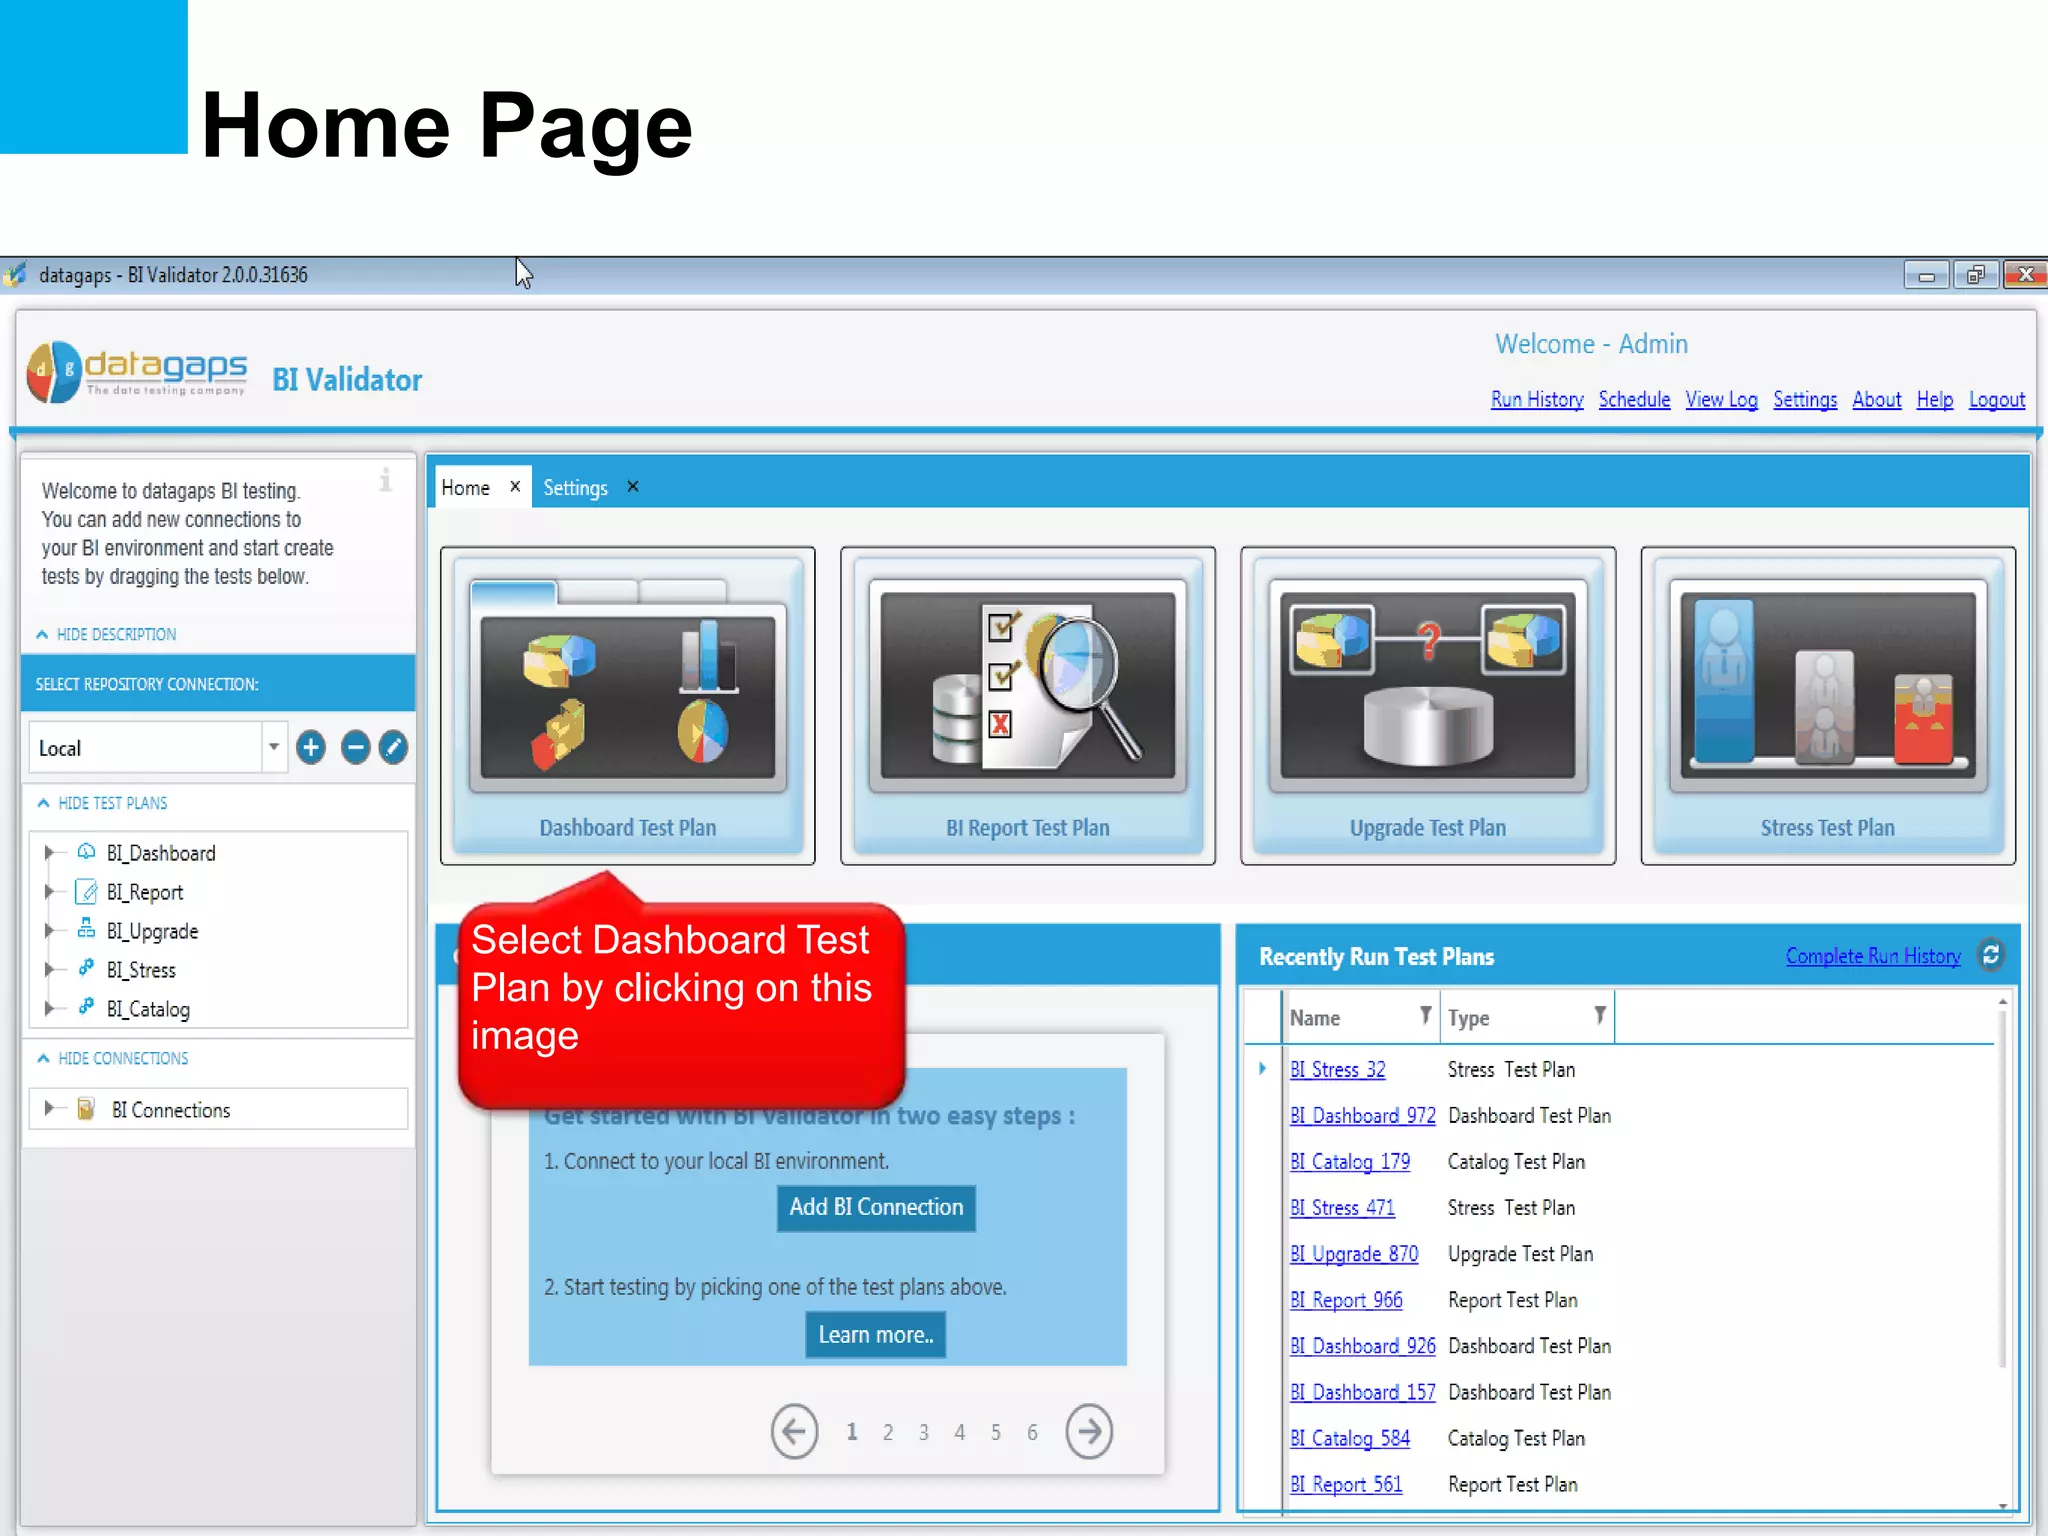Open the Local repository dropdown
Screen dimensions: 2048x1536
(x=273, y=747)
